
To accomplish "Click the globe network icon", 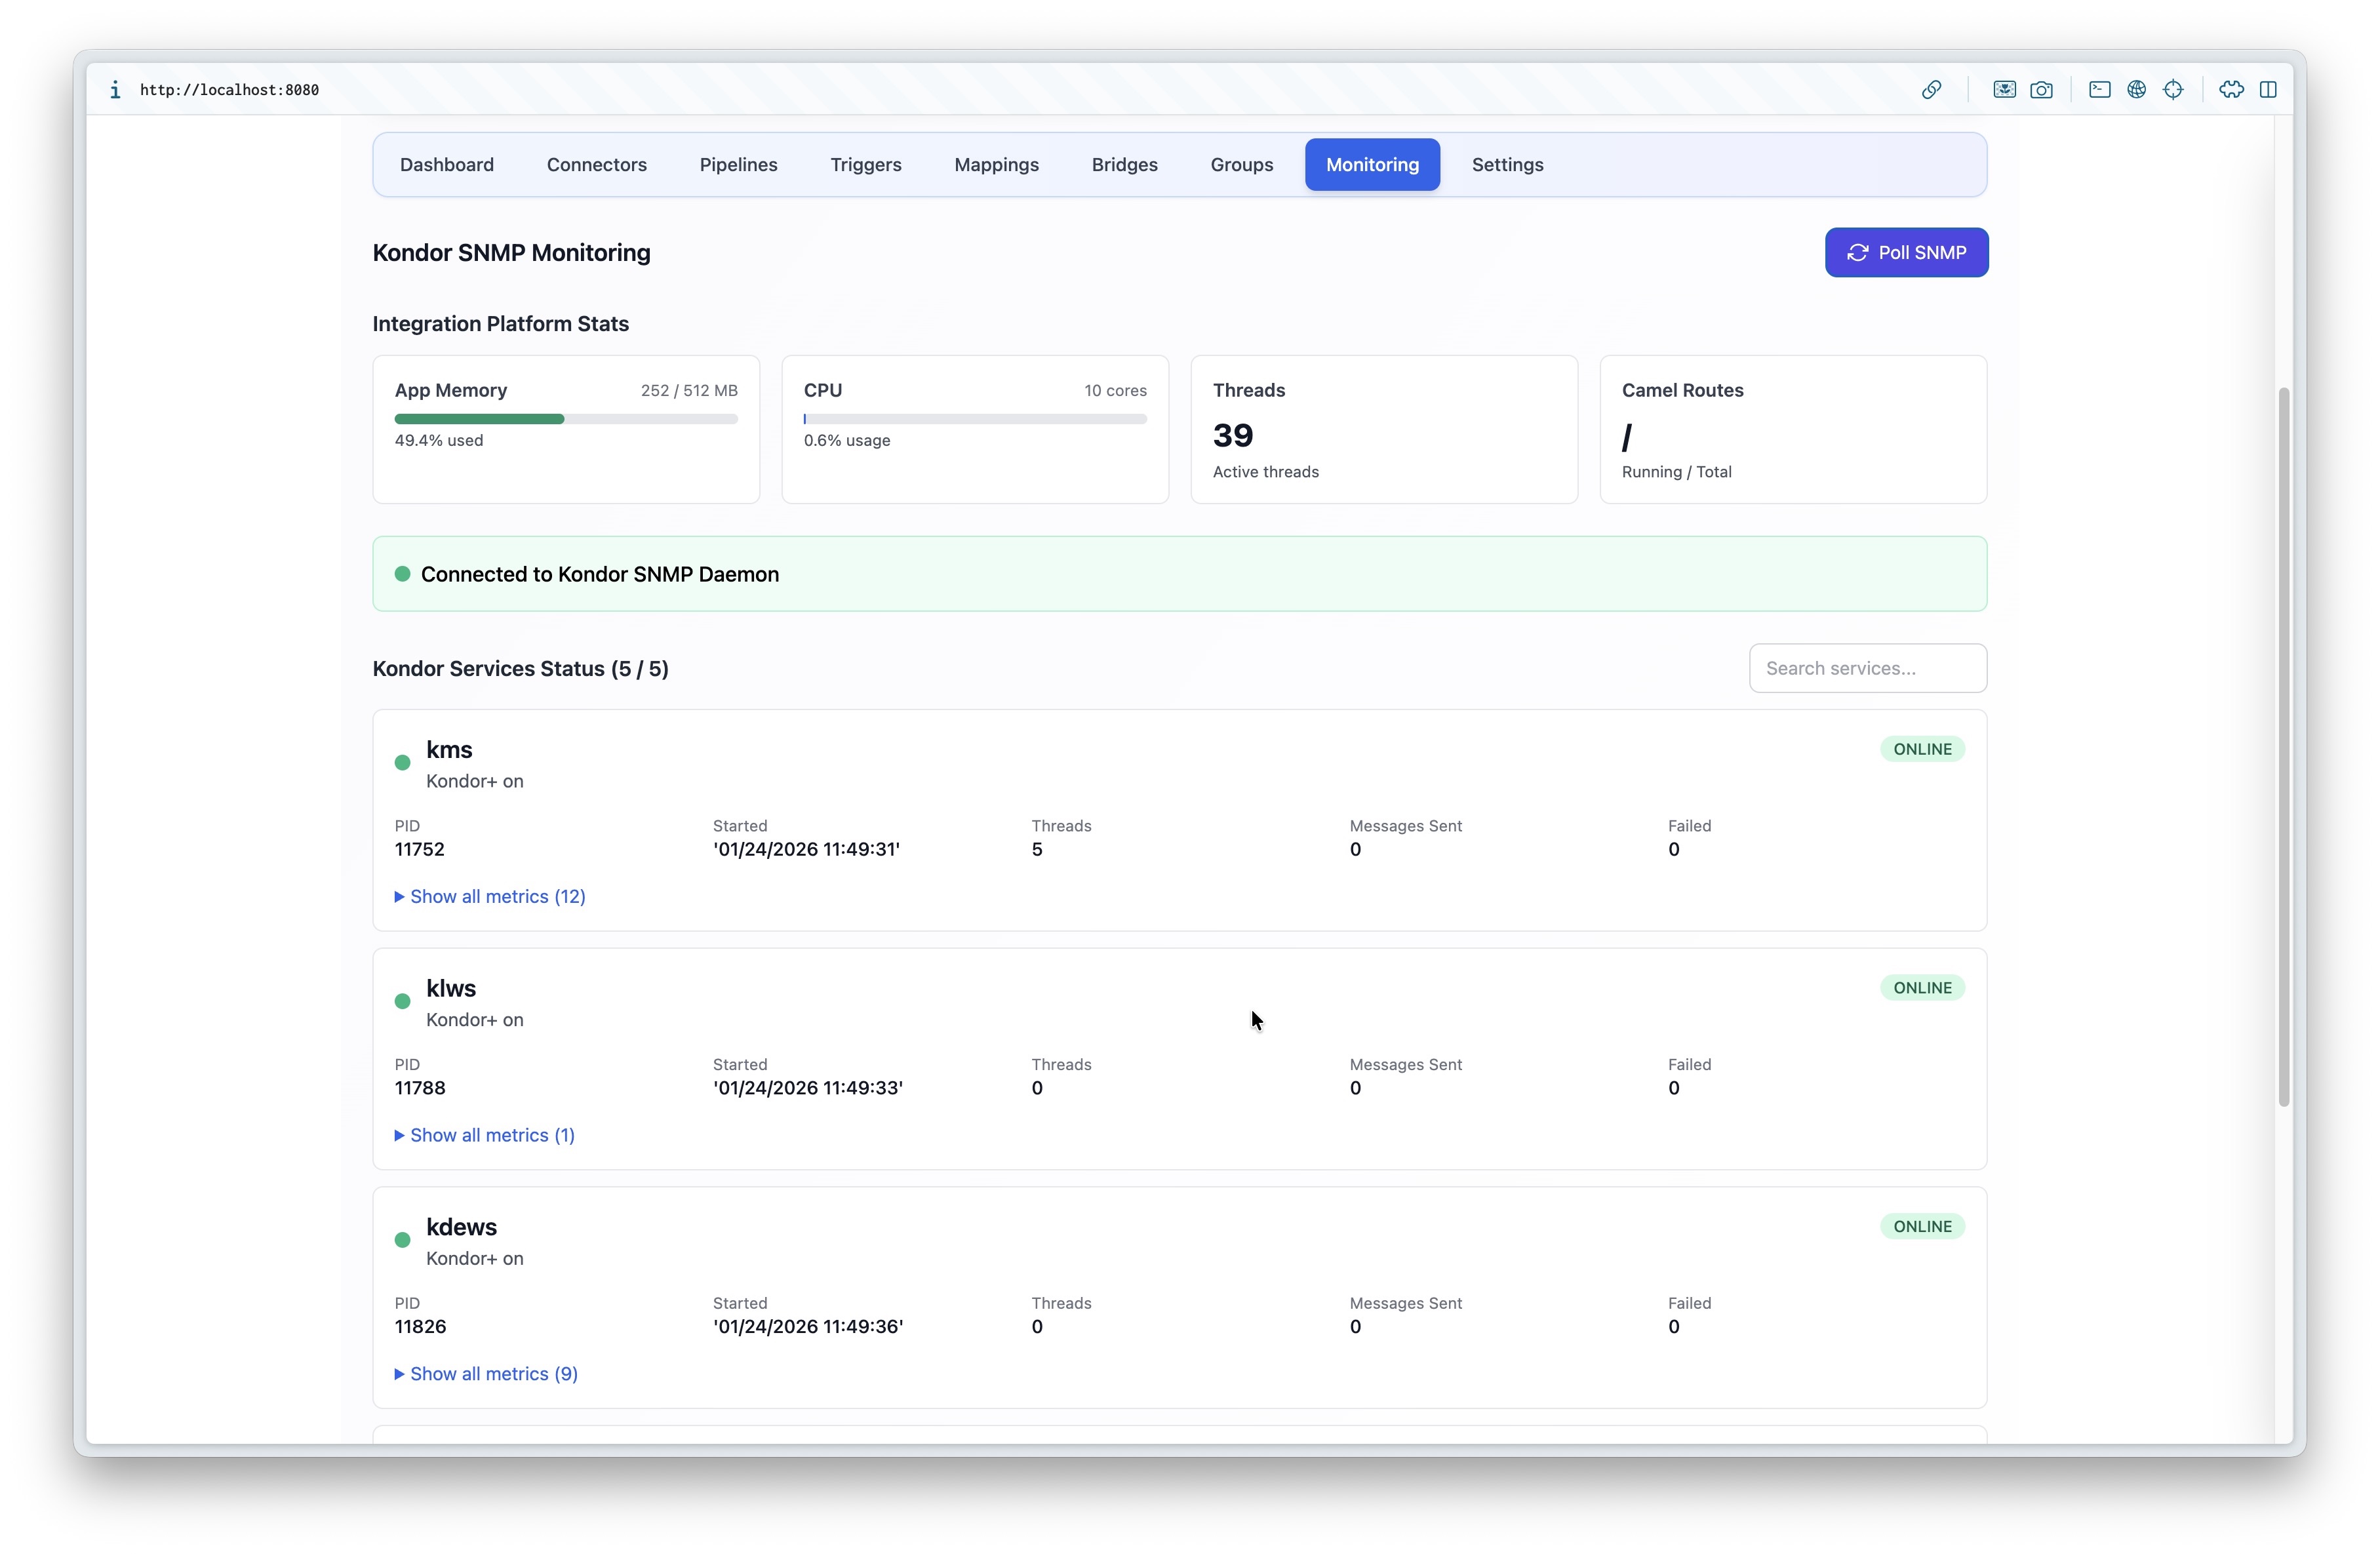I will click(2137, 89).
